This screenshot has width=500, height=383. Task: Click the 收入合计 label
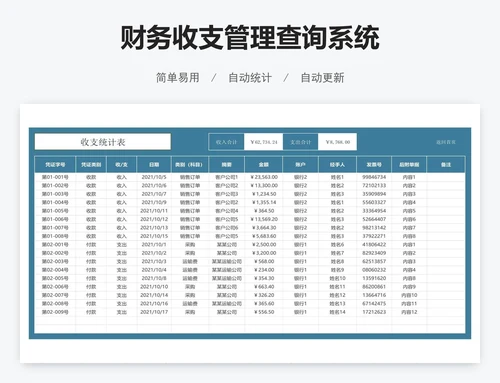pos(226,142)
